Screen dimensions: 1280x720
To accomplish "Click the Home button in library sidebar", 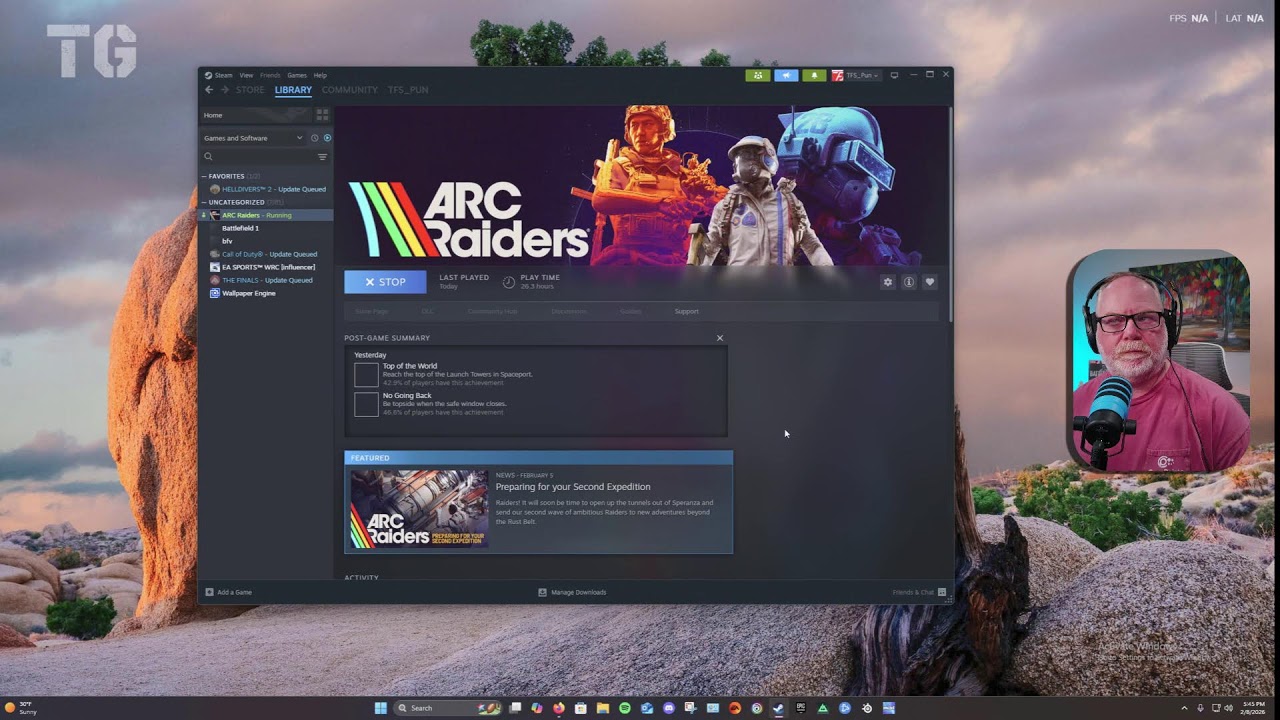I will pos(256,115).
